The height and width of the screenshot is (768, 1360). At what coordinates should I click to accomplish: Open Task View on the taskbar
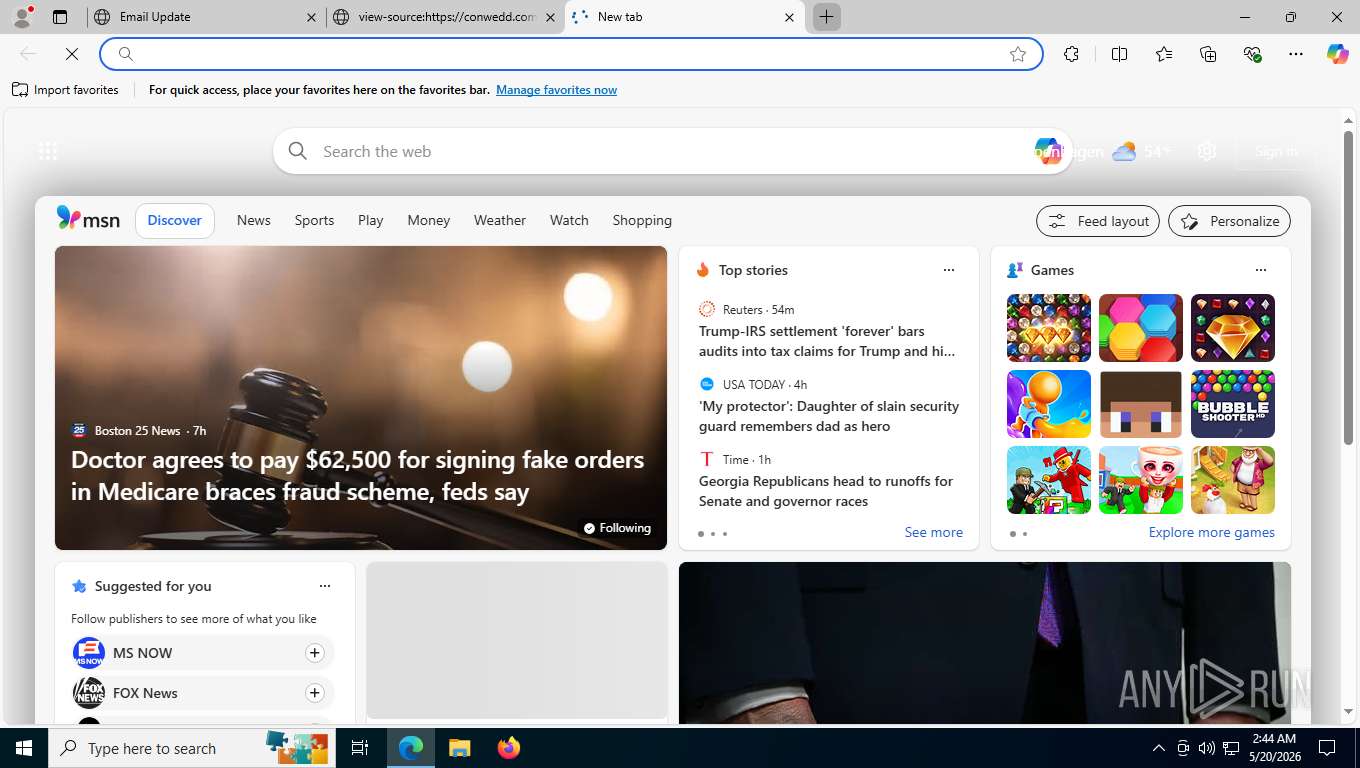point(360,748)
